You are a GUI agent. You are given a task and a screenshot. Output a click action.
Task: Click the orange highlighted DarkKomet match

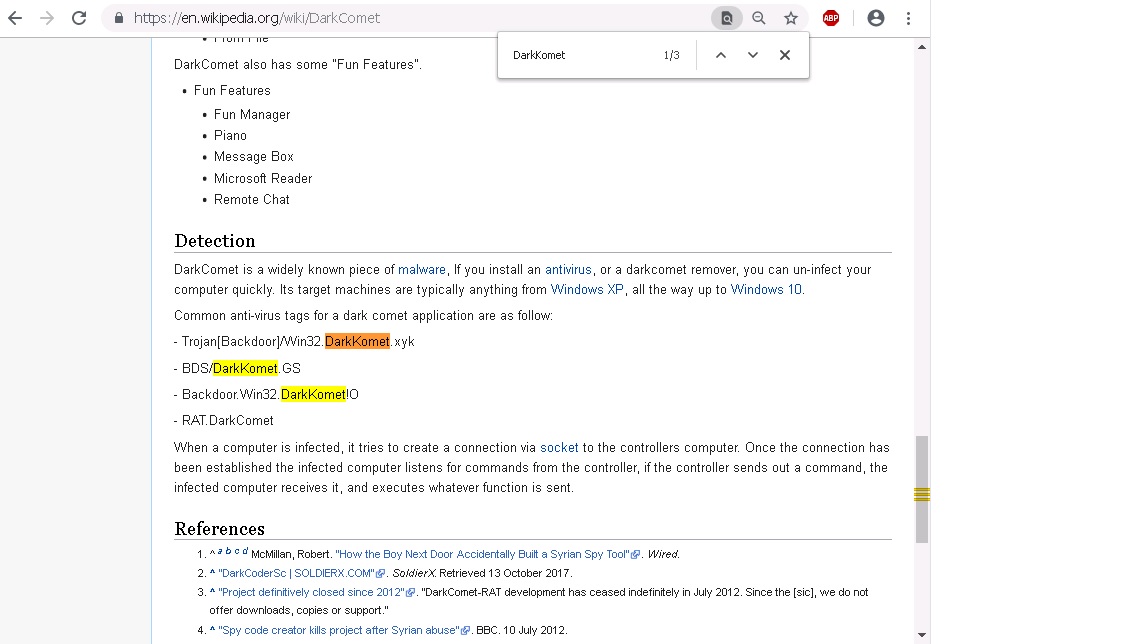(x=357, y=341)
